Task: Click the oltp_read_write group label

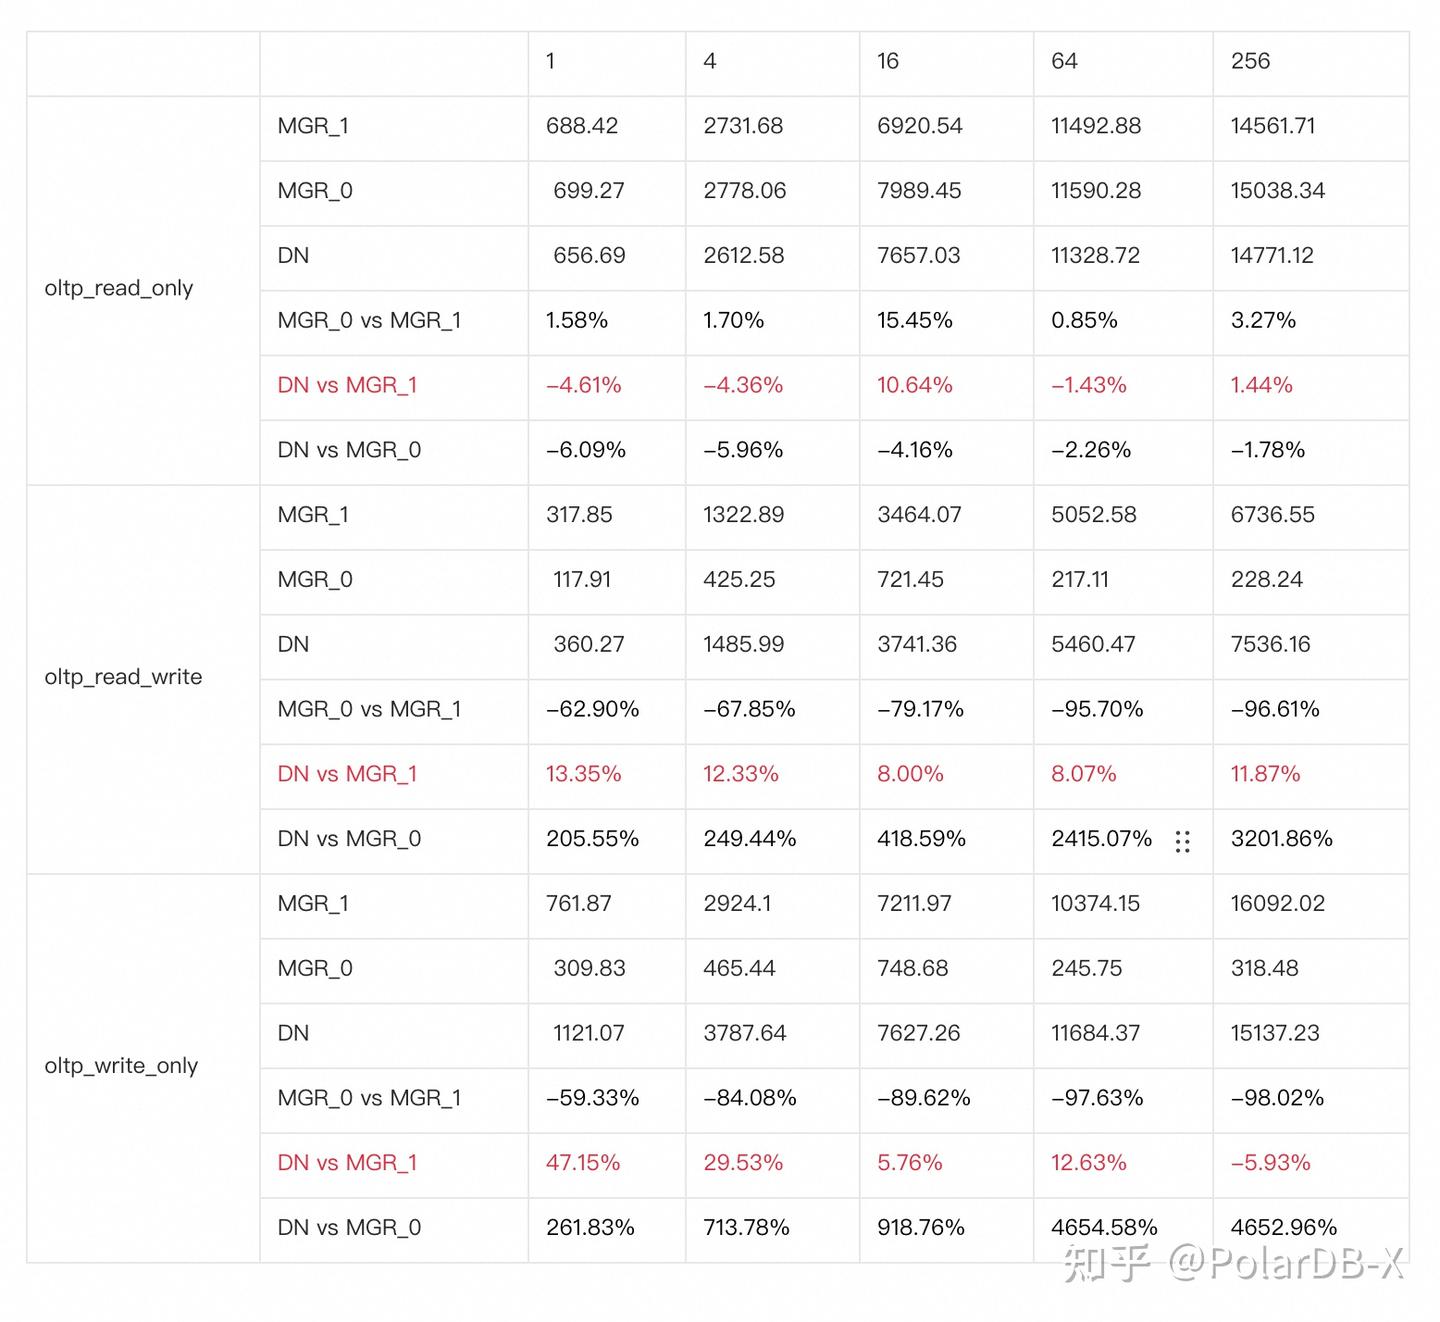Action: (x=123, y=678)
